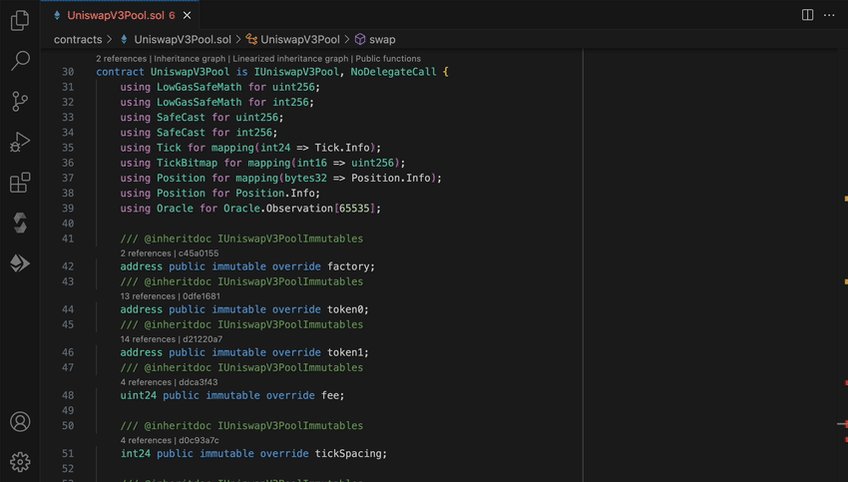The image size is (848, 482).
Task: Click the 'token1' variable name
Action: [344, 352]
